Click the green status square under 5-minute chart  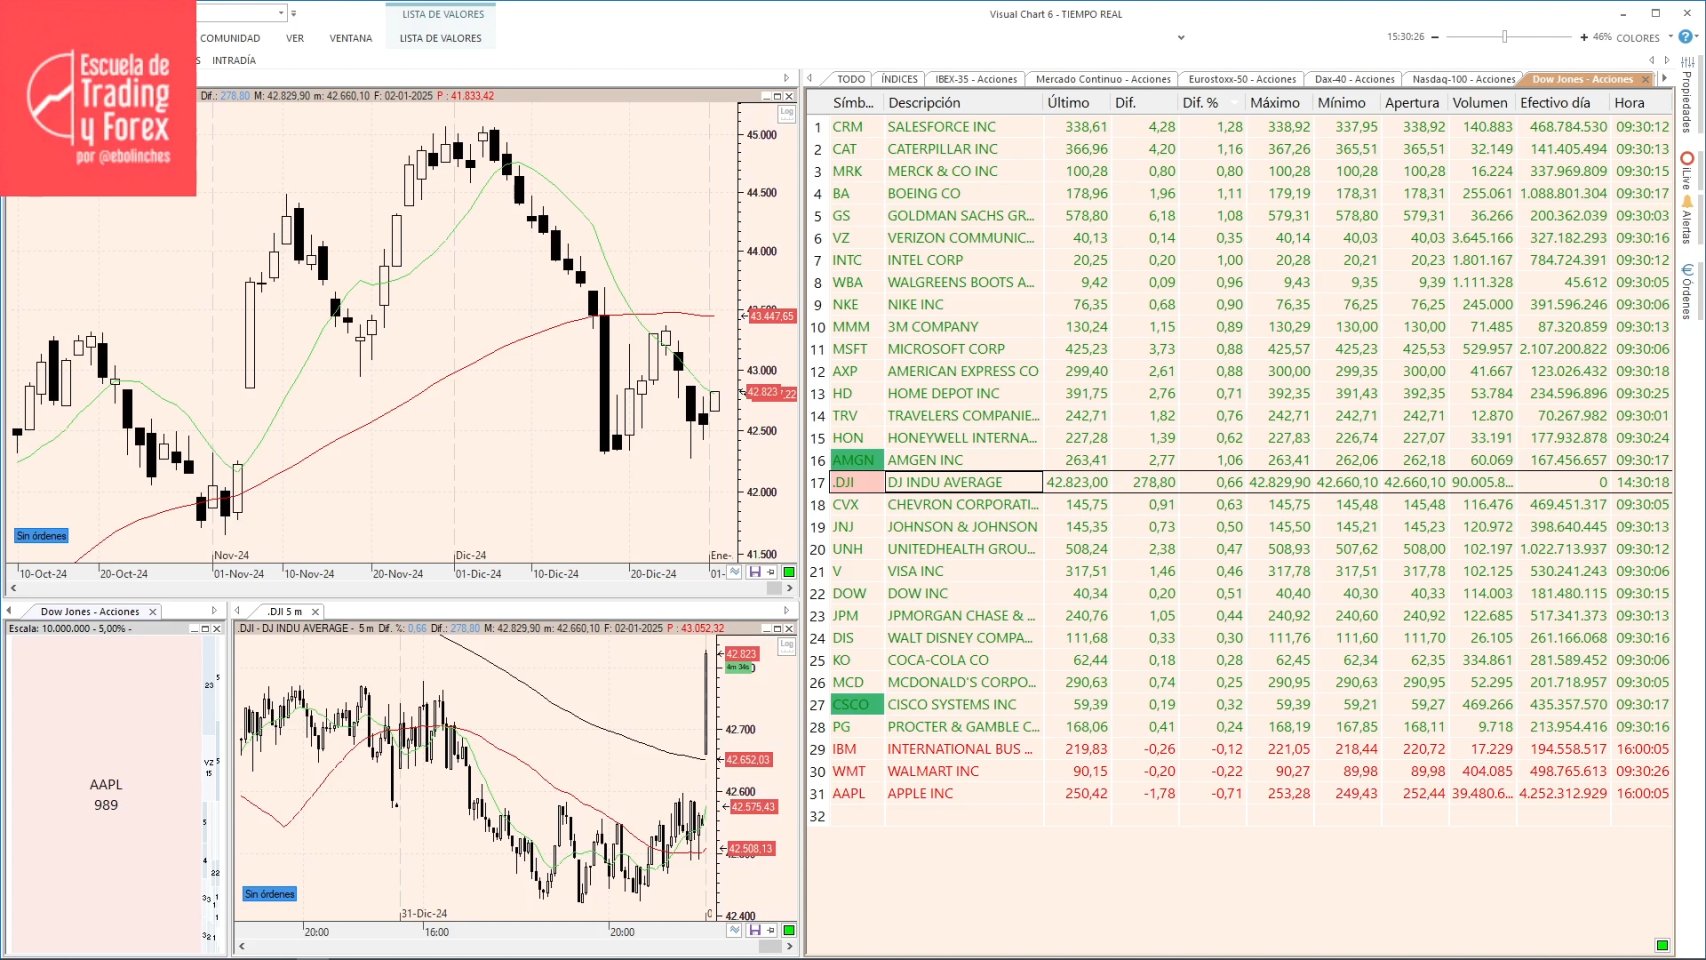789,930
